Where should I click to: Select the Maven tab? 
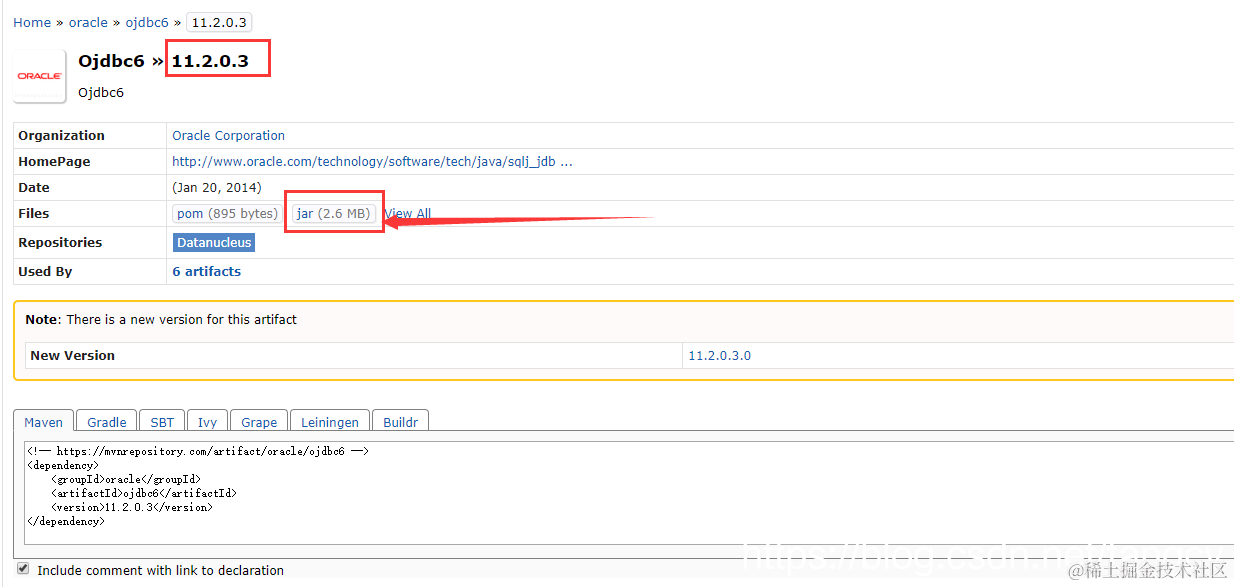[43, 421]
